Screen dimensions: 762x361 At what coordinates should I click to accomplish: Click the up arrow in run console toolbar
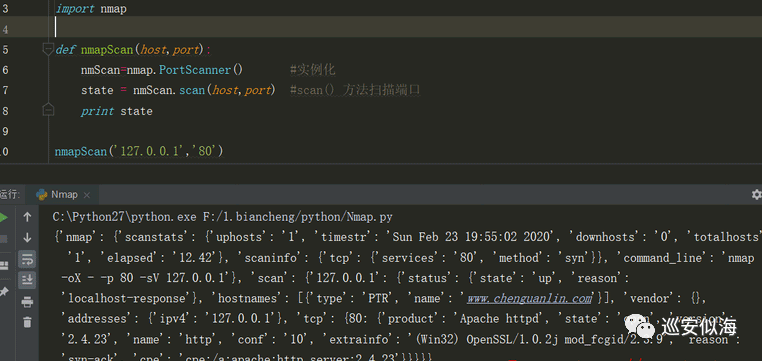coord(27,217)
